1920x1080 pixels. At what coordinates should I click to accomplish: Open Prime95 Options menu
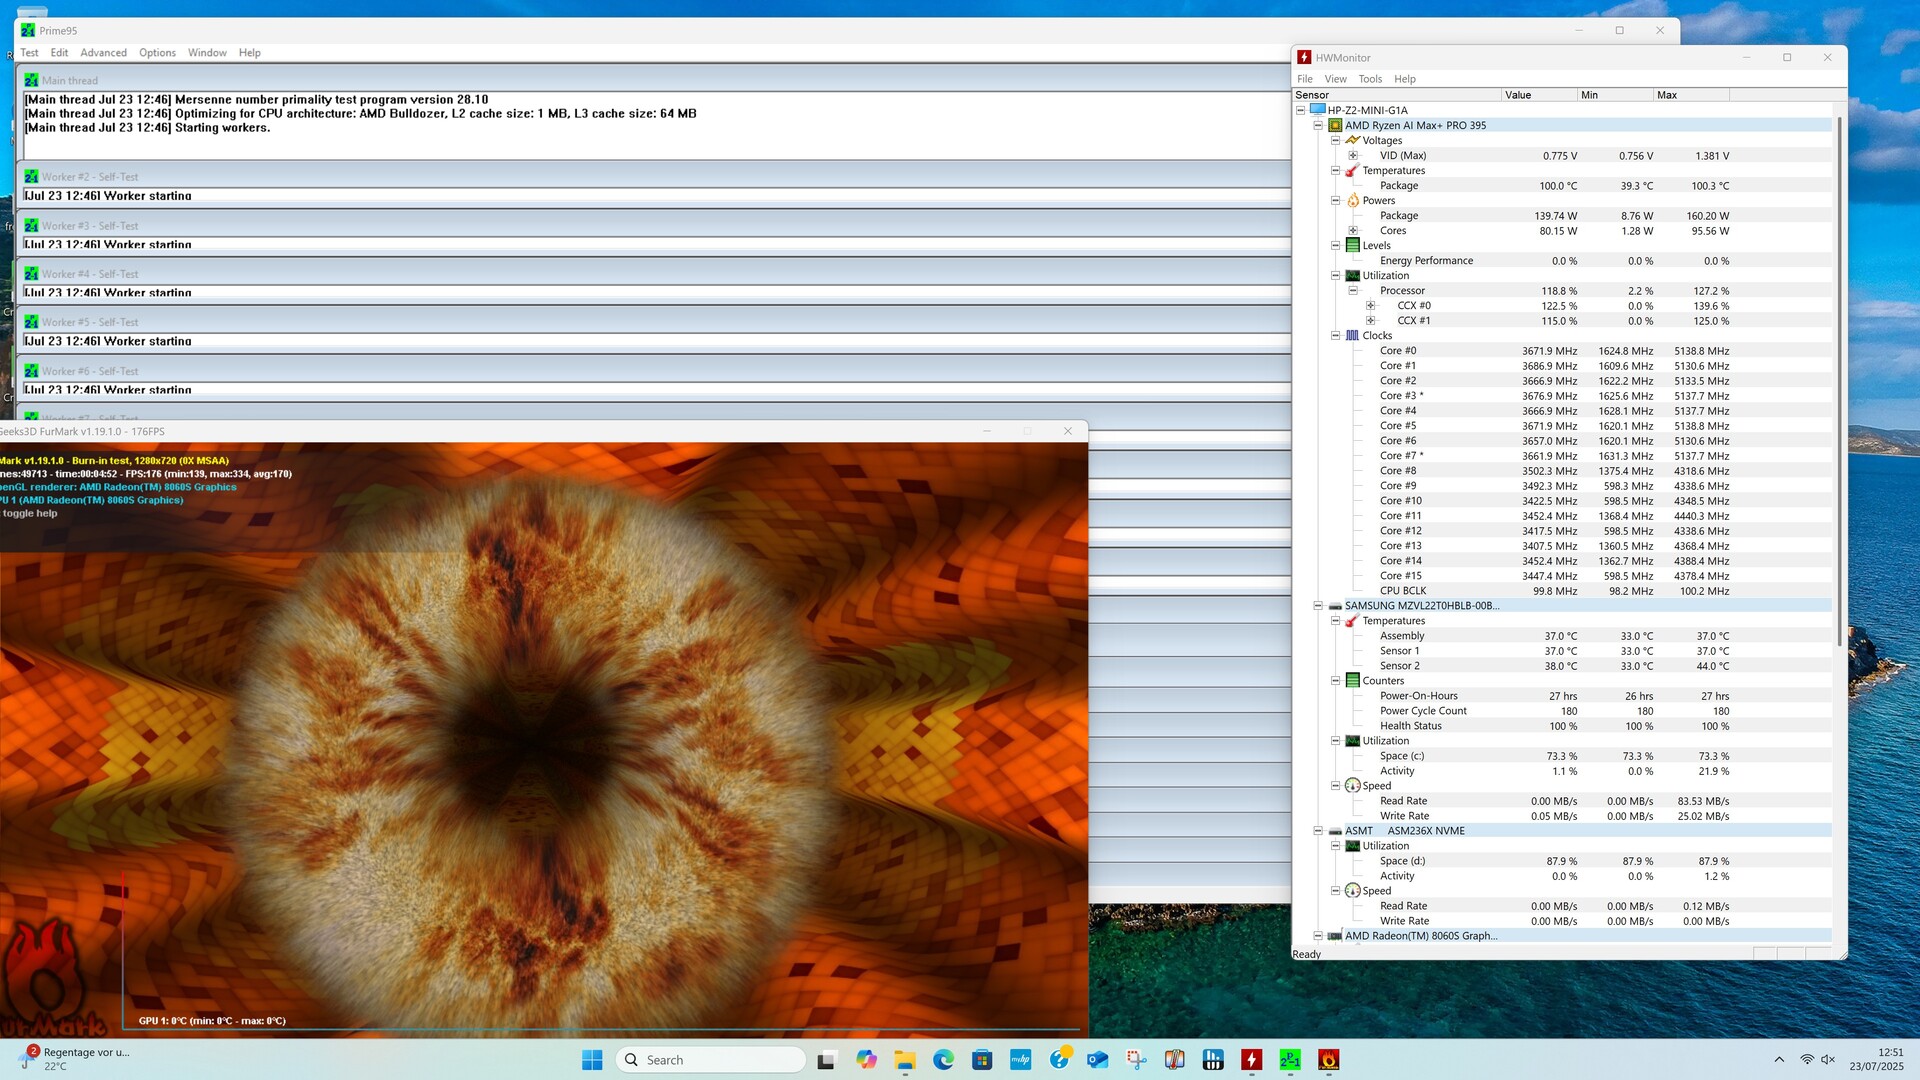click(x=157, y=53)
